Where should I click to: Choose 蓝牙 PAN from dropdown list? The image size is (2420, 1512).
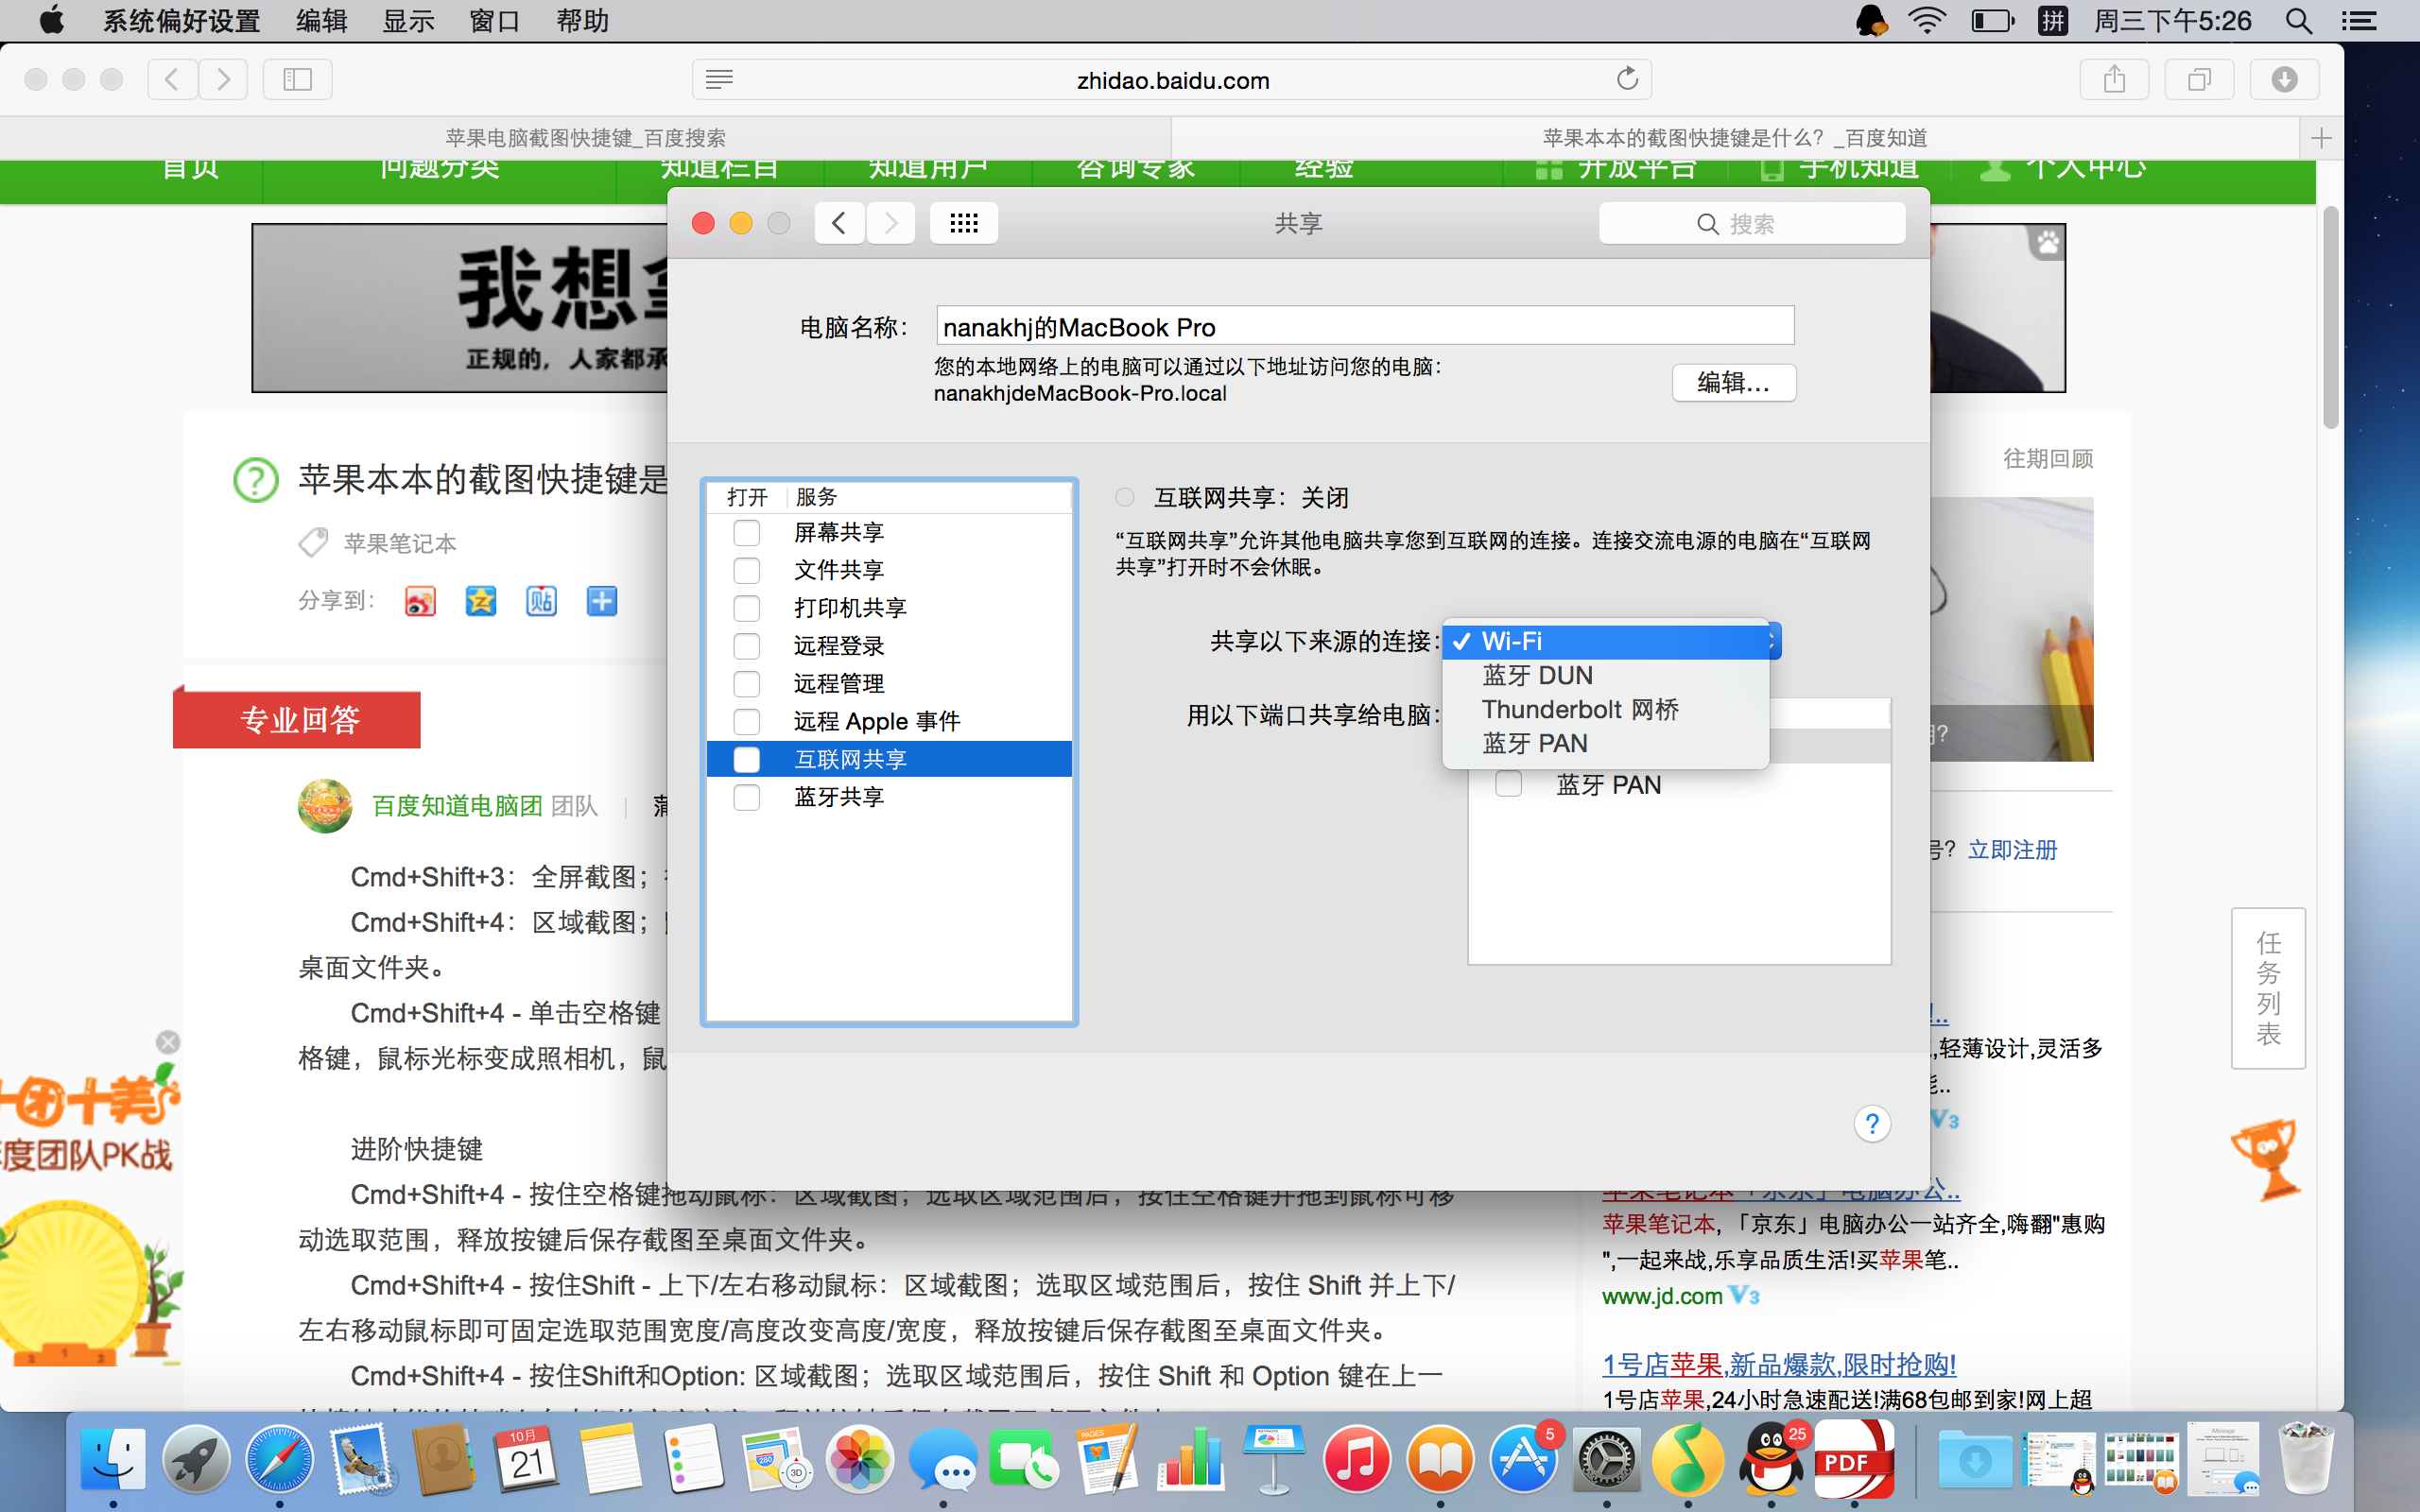tap(1606, 743)
